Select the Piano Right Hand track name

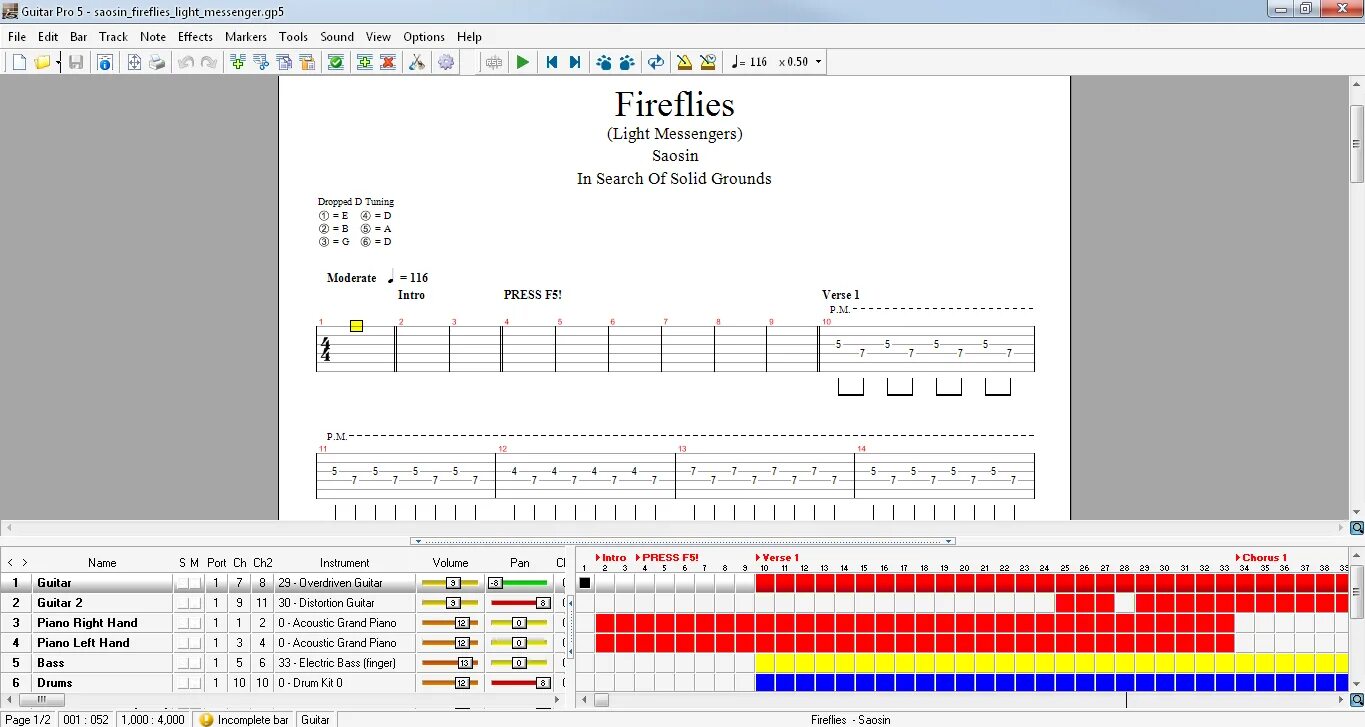(87, 623)
